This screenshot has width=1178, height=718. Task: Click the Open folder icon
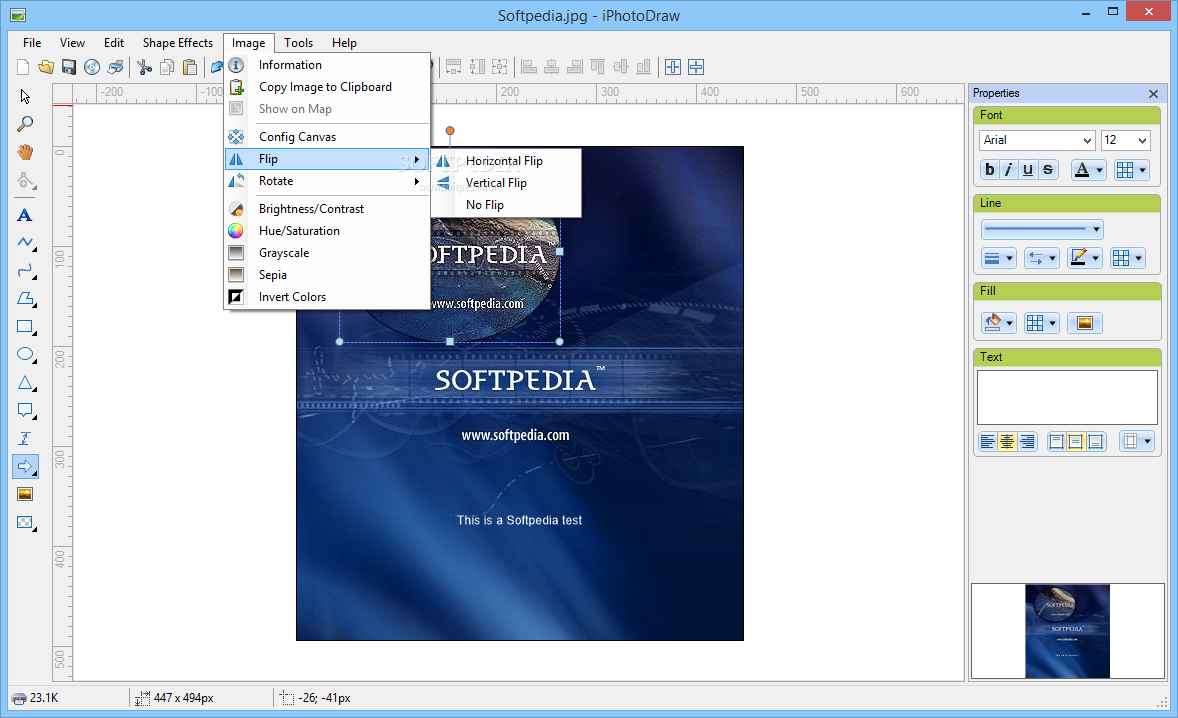tap(46, 67)
